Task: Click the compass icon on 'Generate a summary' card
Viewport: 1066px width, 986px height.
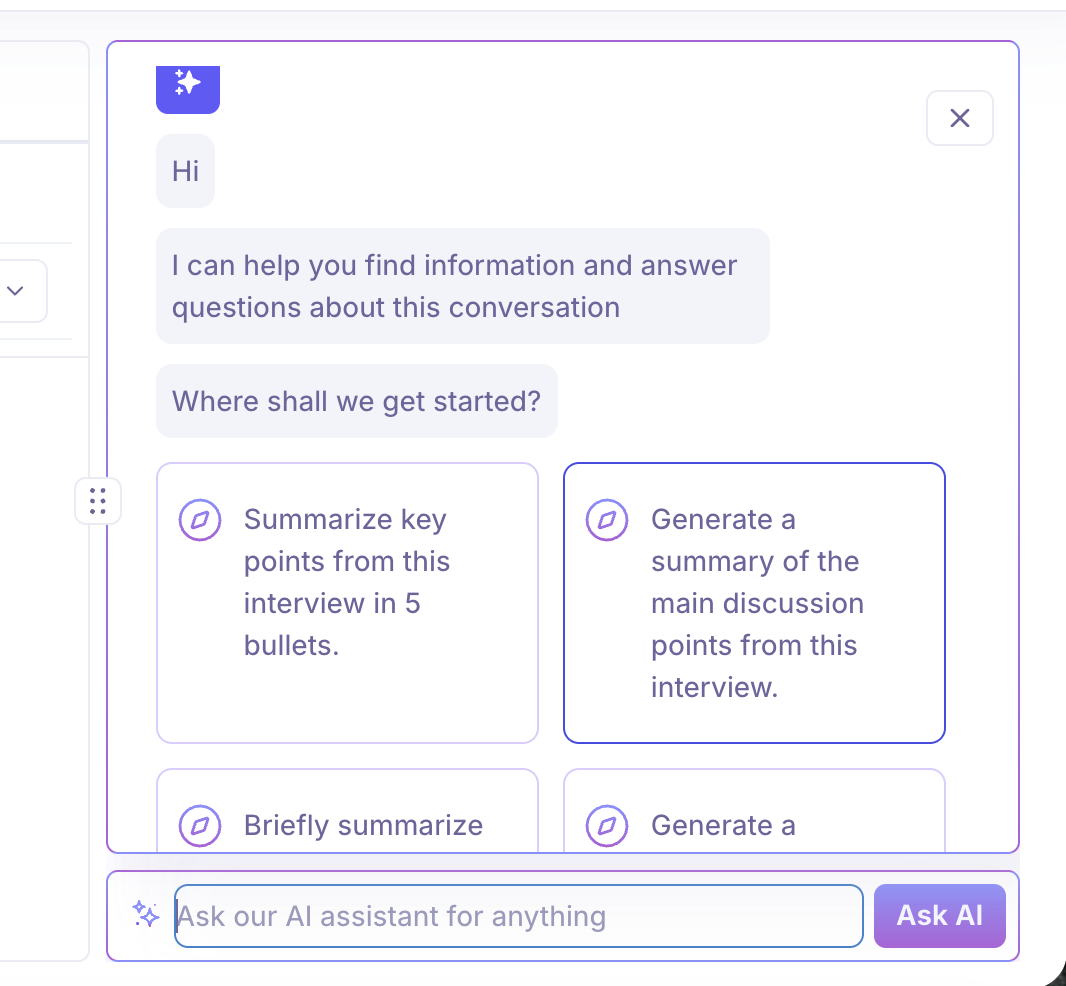Action: coord(606,520)
